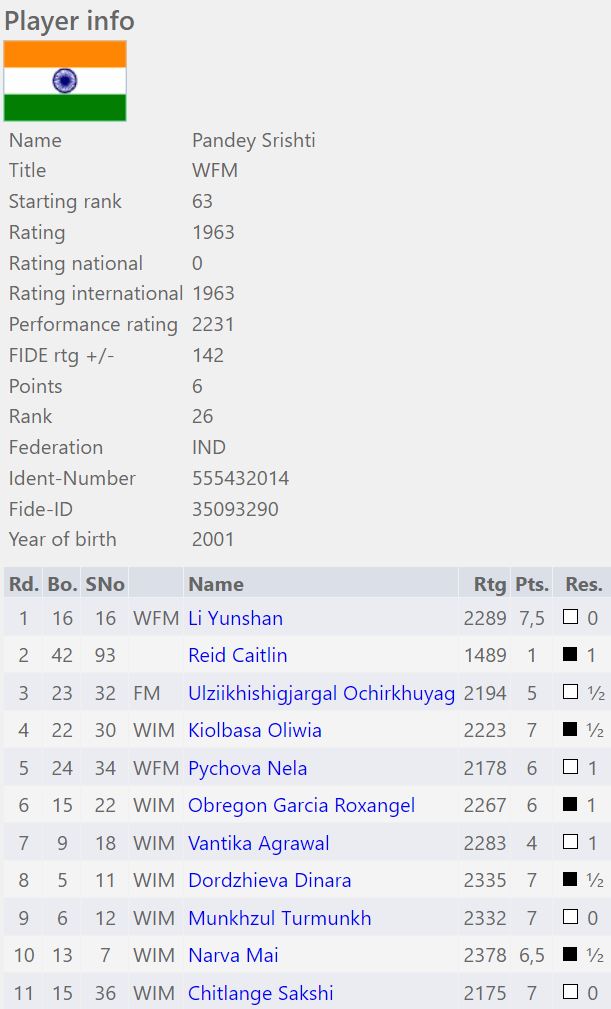Click Pychova Nela name link
The width and height of the screenshot is (611, 1009).
point(247,768)
